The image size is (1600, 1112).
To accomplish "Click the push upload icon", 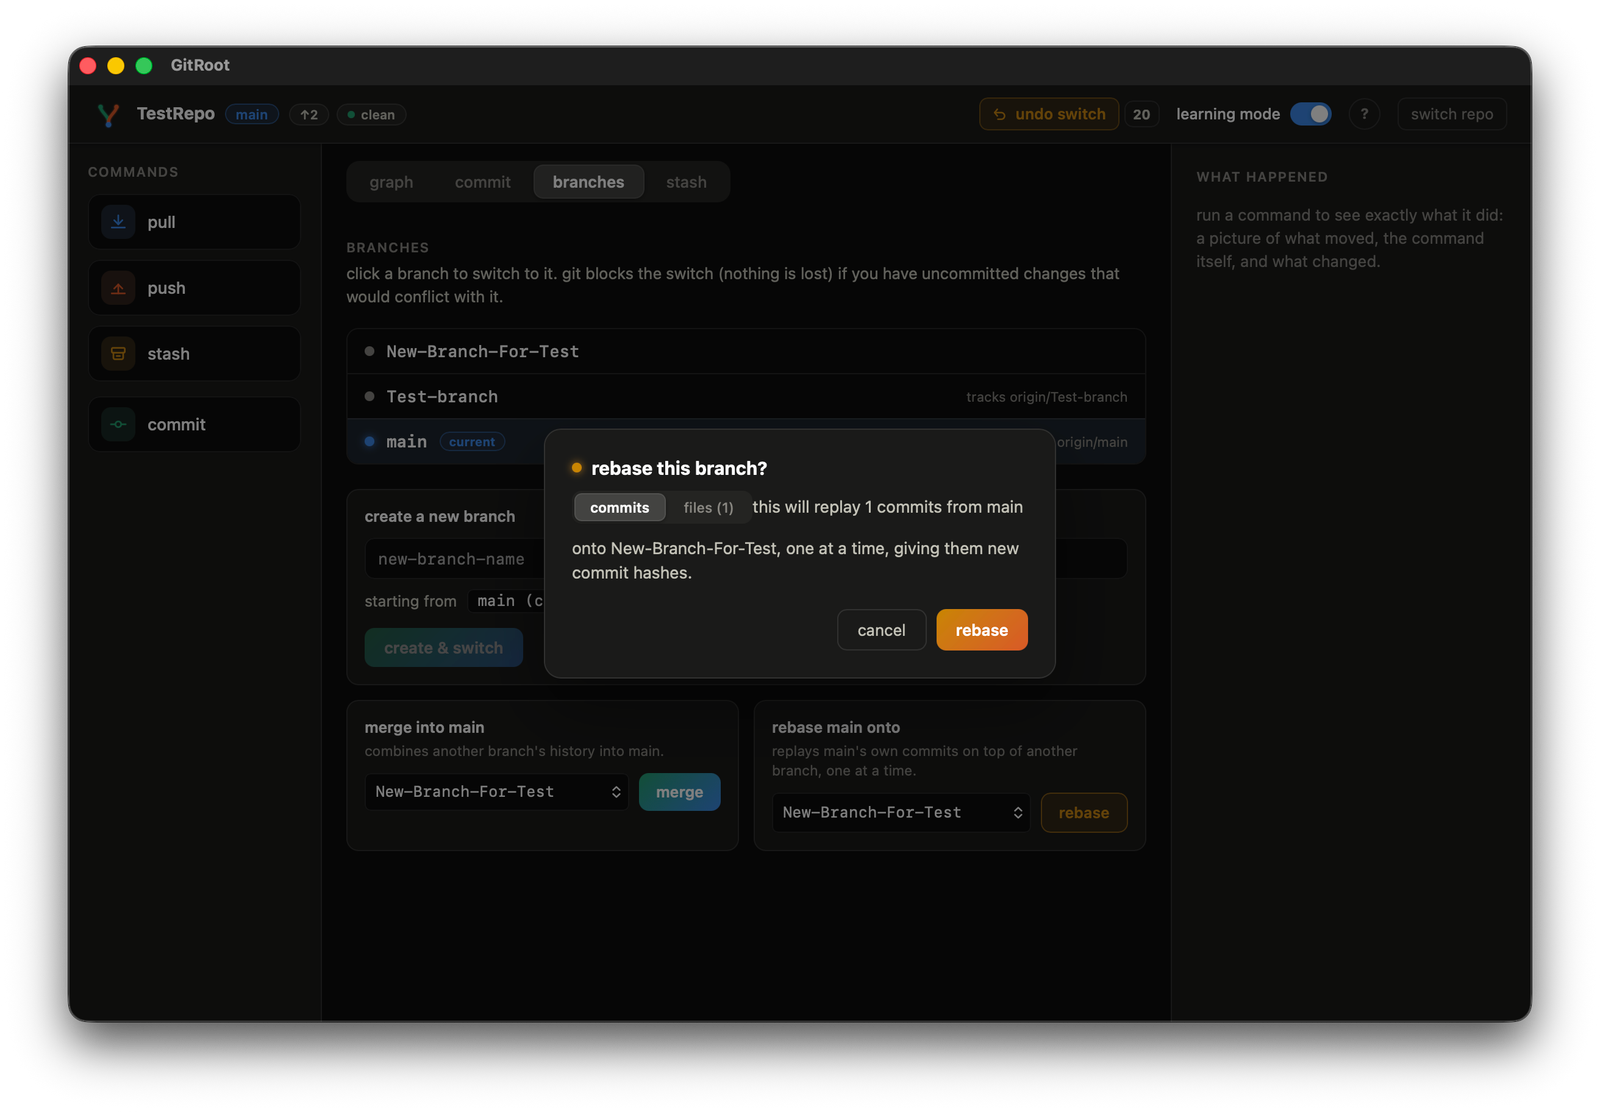I will 118,288.
